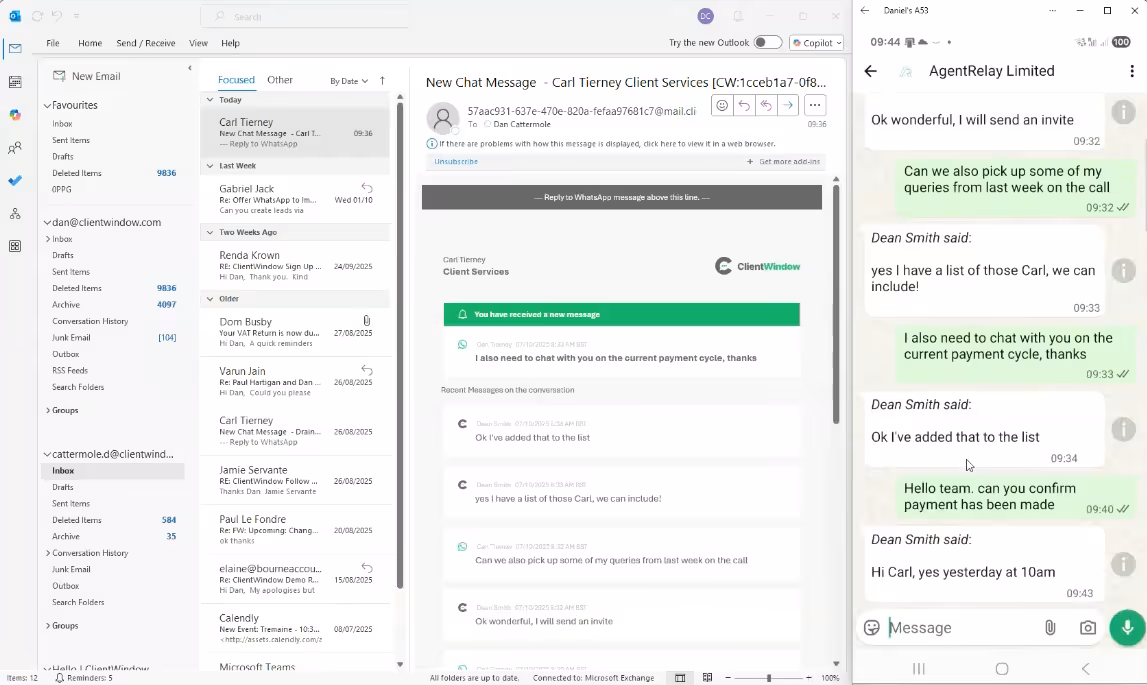This screenshot has width=1147, height=685.
Task: Click the Send/Receive sync icon in title bar
Action: [x=37, y=15]
